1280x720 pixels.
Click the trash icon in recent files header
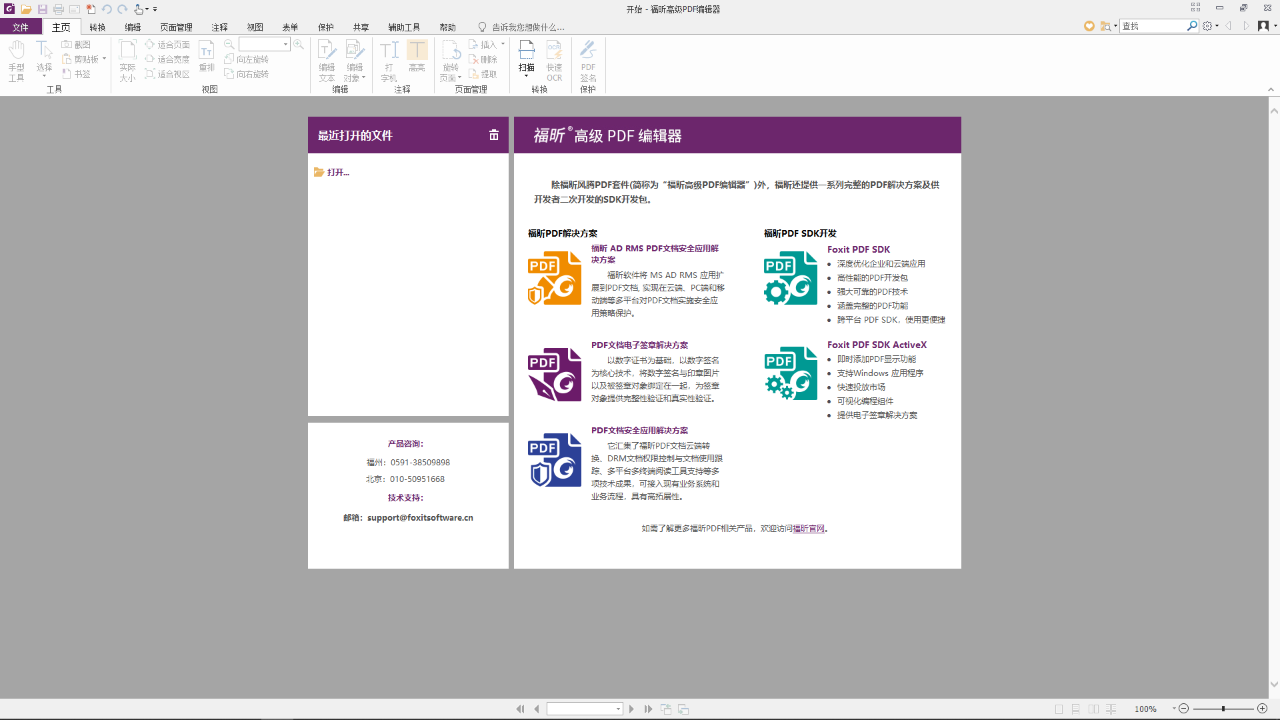tap(493, 135)
